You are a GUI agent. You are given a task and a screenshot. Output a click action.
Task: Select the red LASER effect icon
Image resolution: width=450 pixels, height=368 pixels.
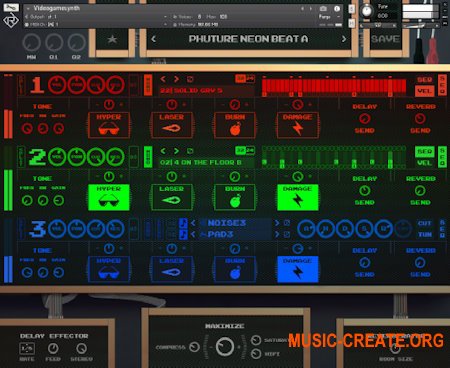pos(172,125)
